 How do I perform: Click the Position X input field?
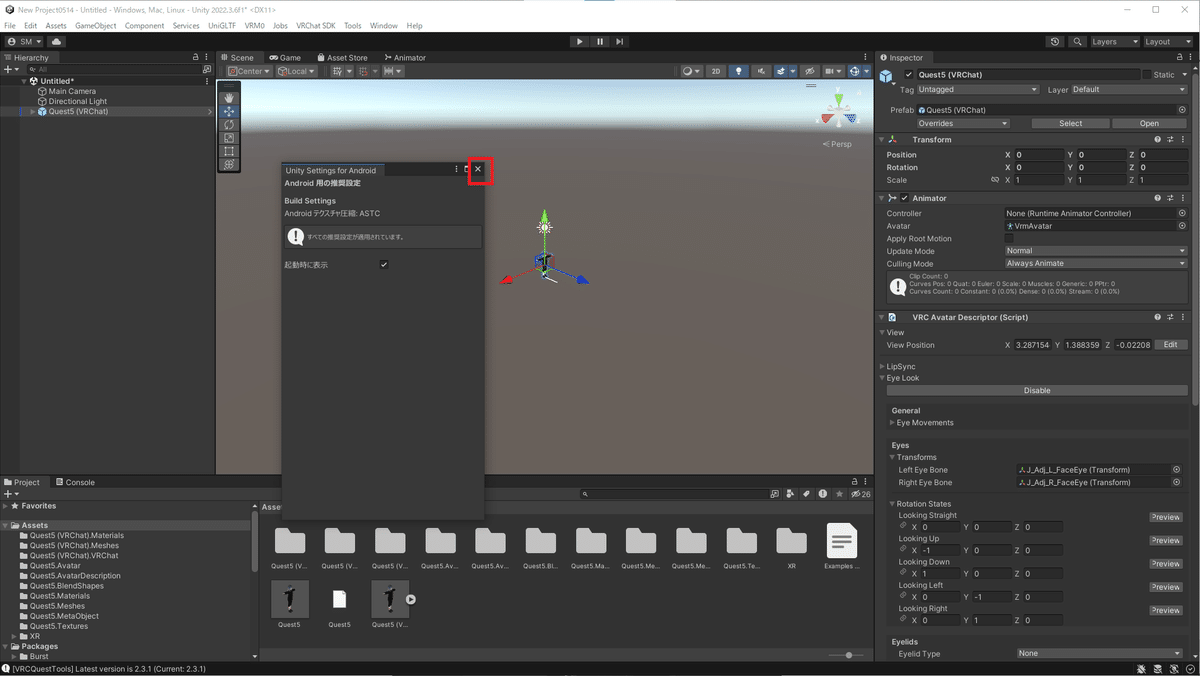pyautogui.click(x=1040, y=155)
